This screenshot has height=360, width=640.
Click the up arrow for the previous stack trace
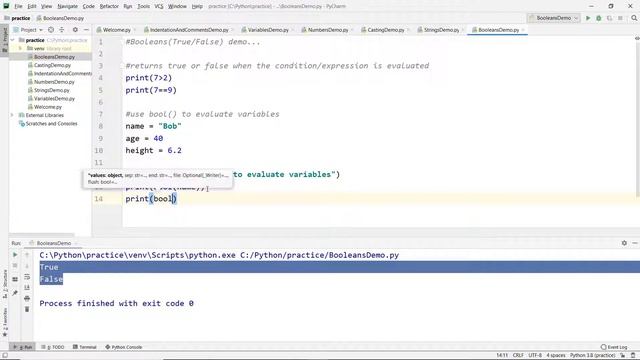27,255
